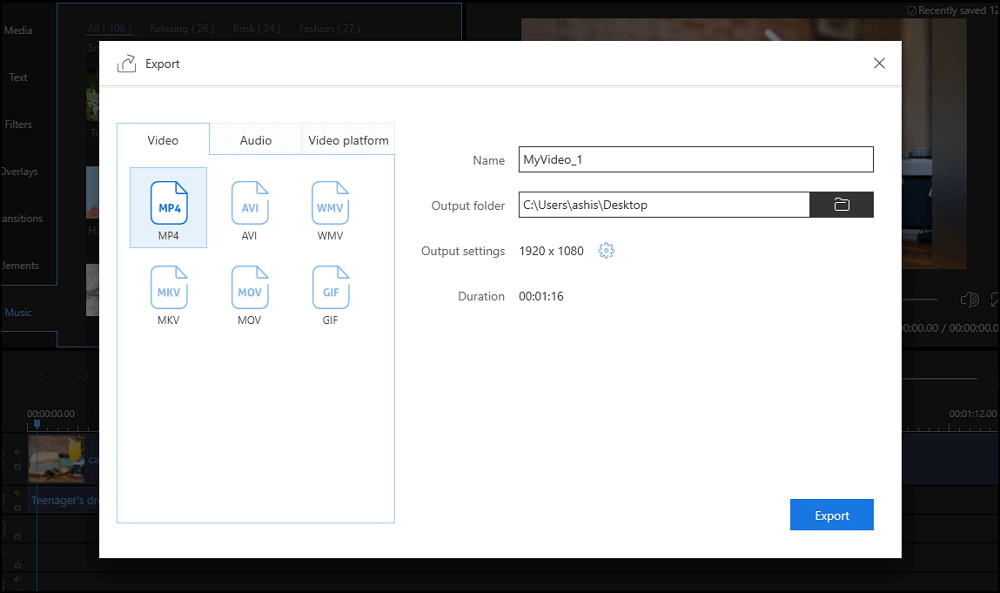Open the Filters sidebar section
This screenshot has width=1000, height=593.
(x=18, y=125)
